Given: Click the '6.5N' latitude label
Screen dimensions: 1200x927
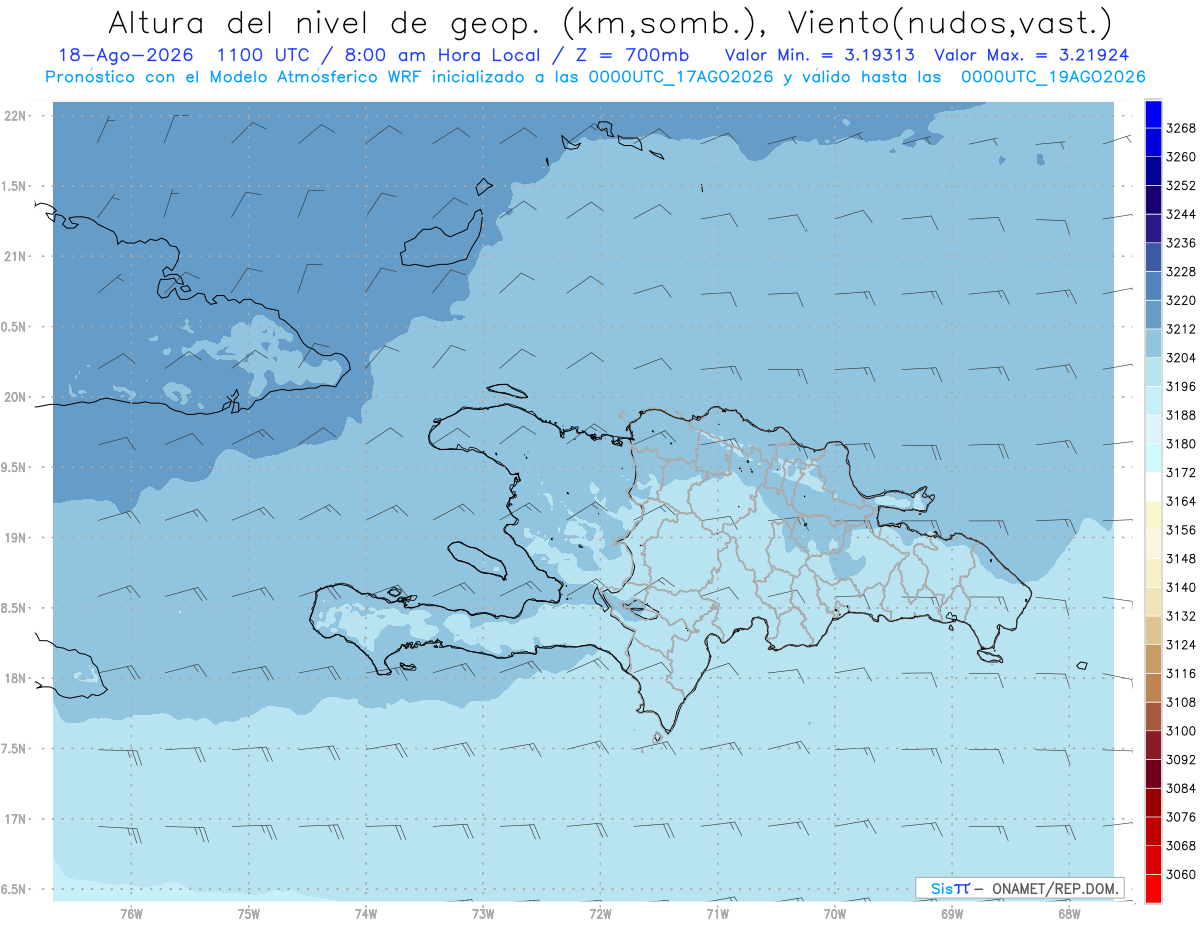Looking at the screenshot, I should 14,890.
